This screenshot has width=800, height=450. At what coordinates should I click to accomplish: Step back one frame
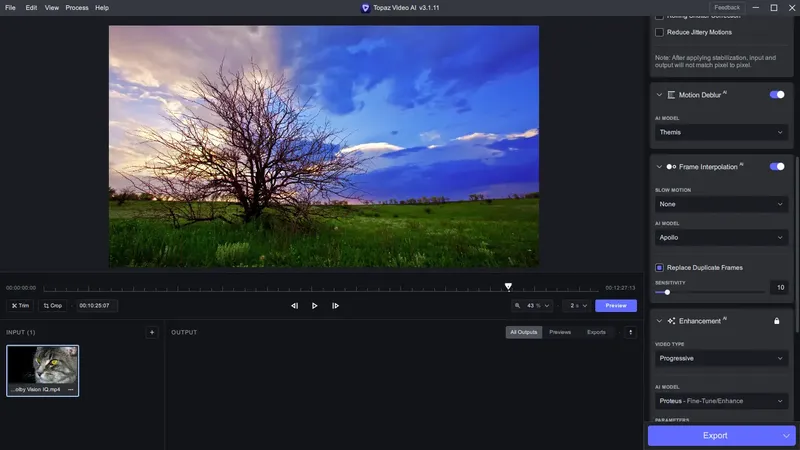[294, 306]
